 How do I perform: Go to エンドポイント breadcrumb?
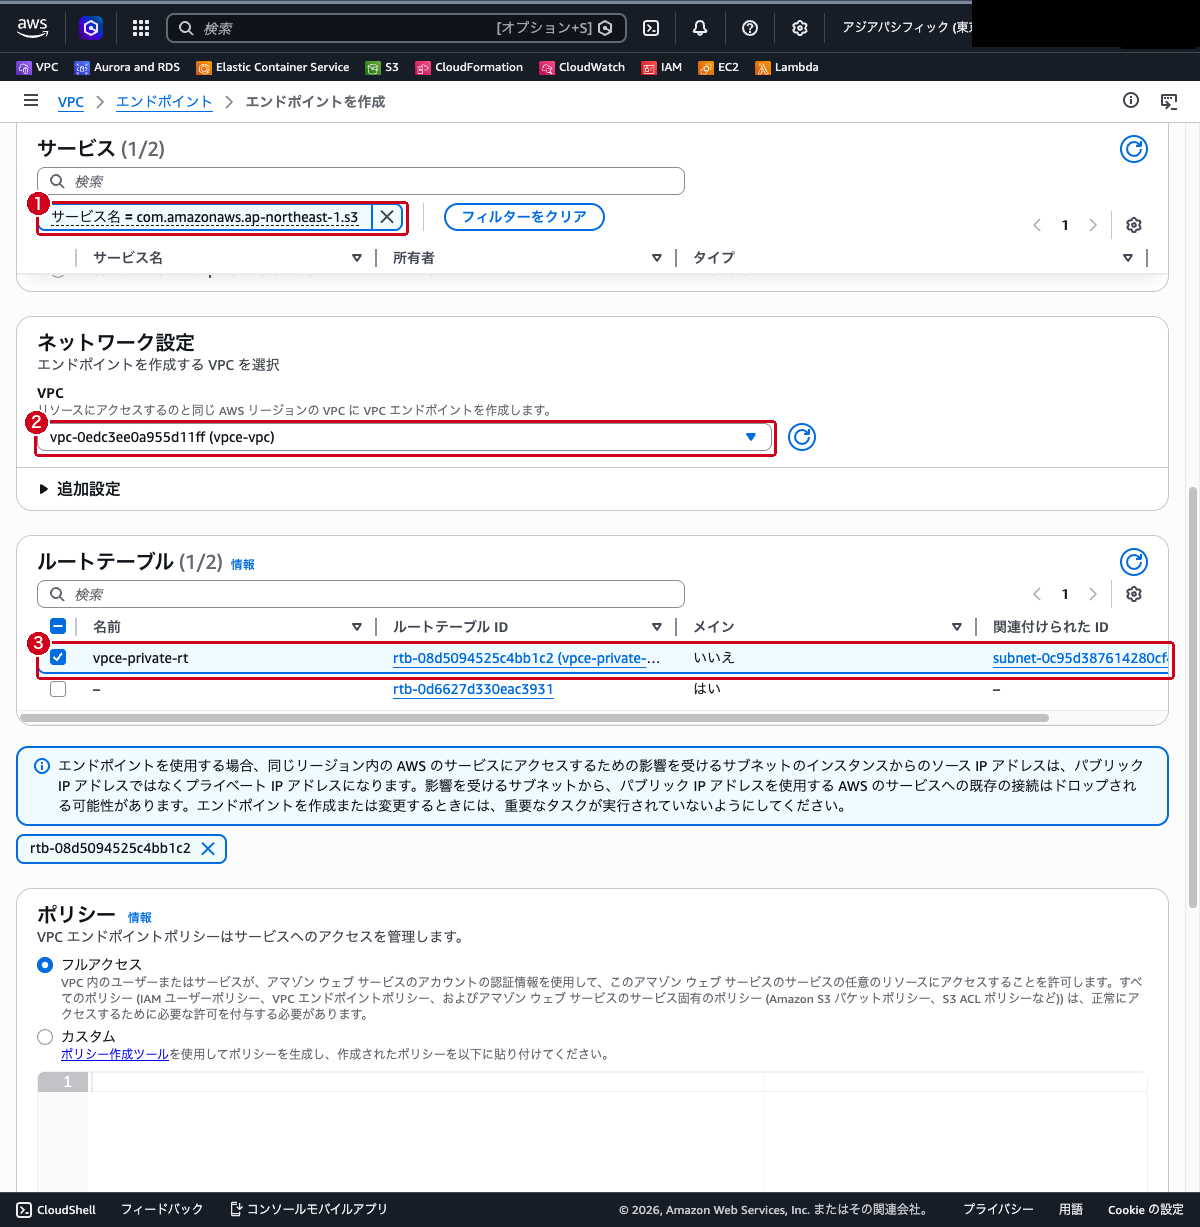pyautogui.click(x=164, y=102)
